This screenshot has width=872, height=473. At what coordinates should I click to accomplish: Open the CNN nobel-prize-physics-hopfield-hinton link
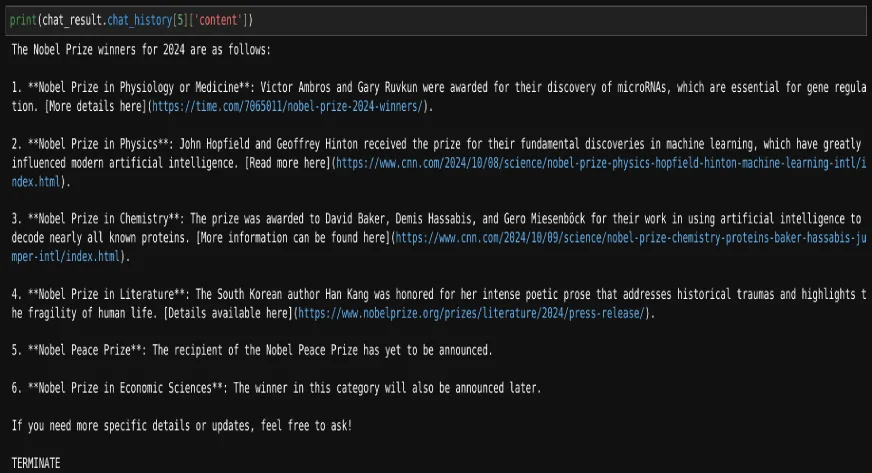click(x=601, y=163)
